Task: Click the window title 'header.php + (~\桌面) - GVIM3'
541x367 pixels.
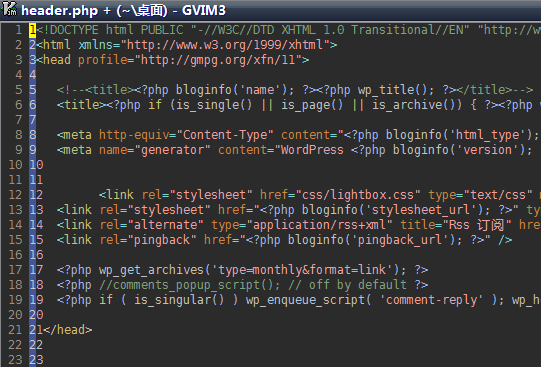Action: pos(123,10)
